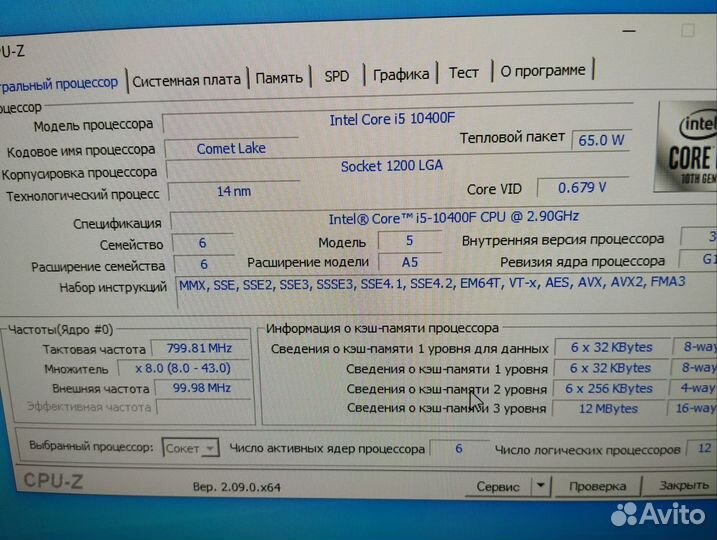Click the 6 x 256 KBytes L2 cache value
The image size is (717, 540).
(x=609, y=389)
